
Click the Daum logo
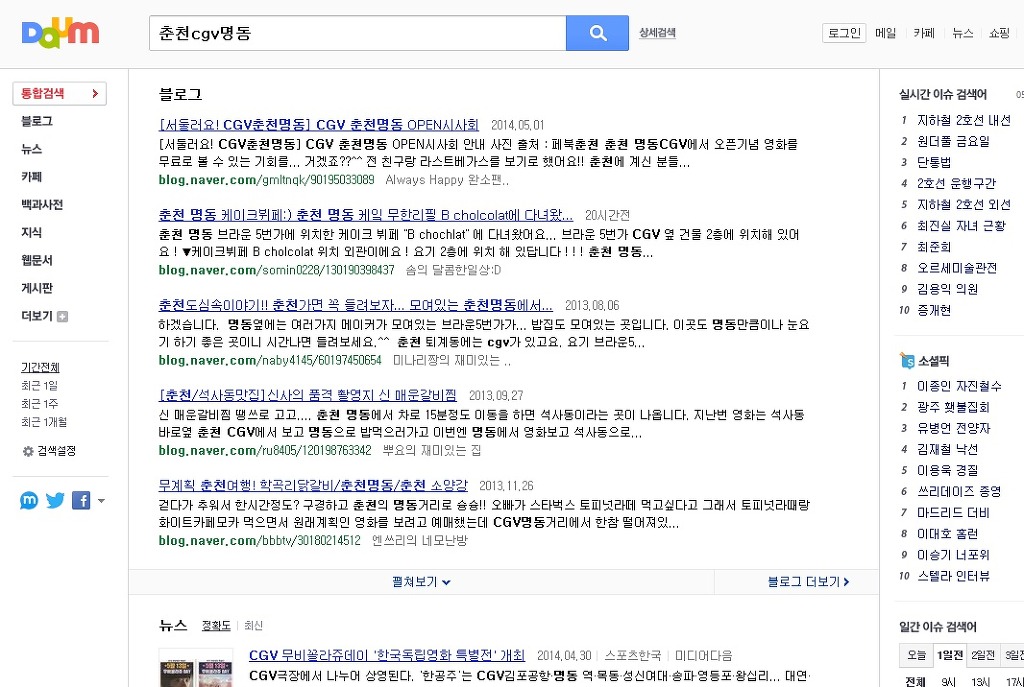[x=60, y=33]
